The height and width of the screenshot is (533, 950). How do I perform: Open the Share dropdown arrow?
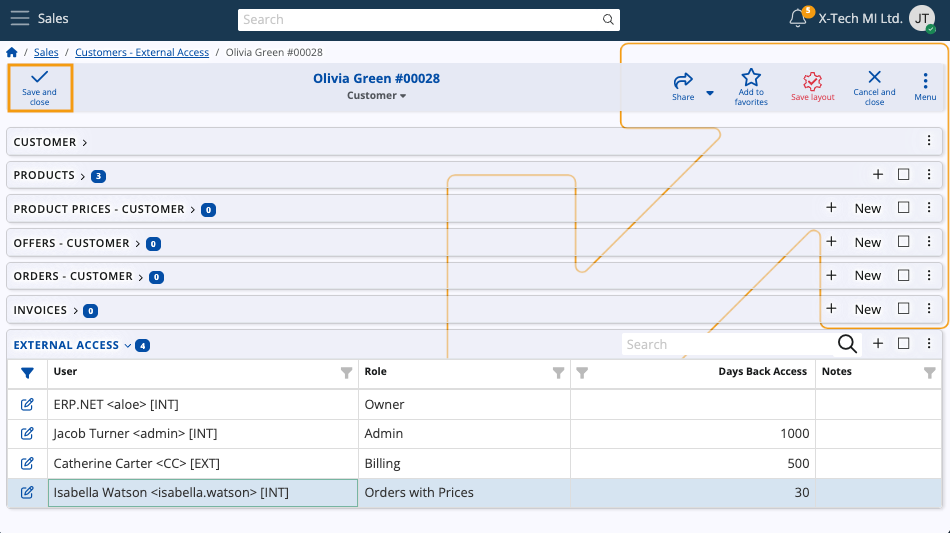point(710,93)
